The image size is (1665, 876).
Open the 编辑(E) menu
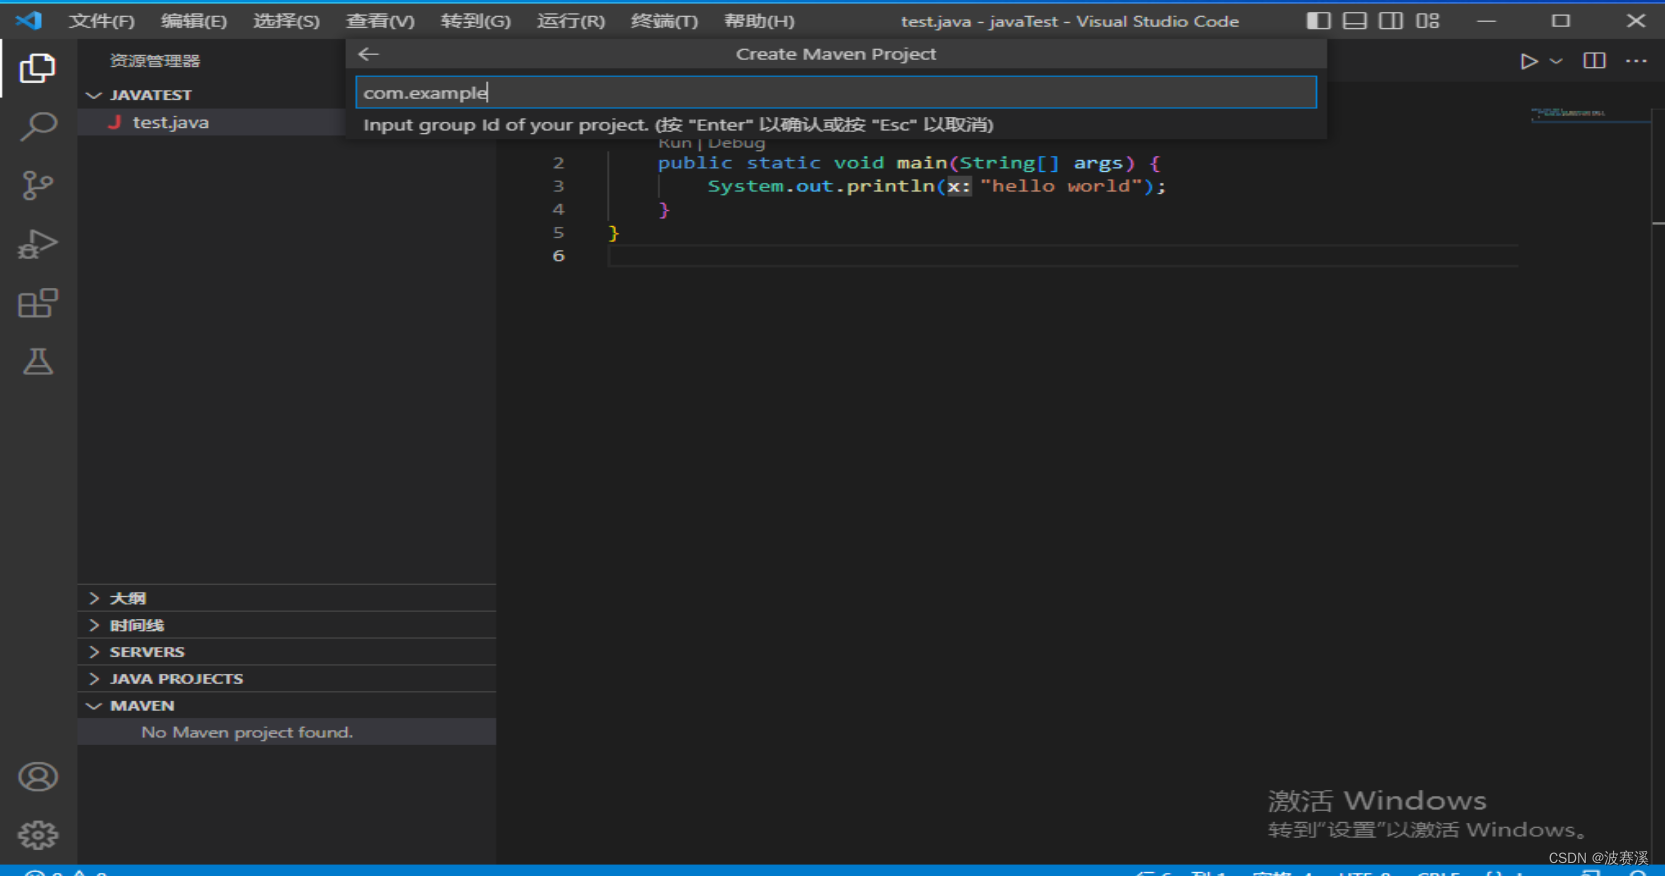[194, 21]
